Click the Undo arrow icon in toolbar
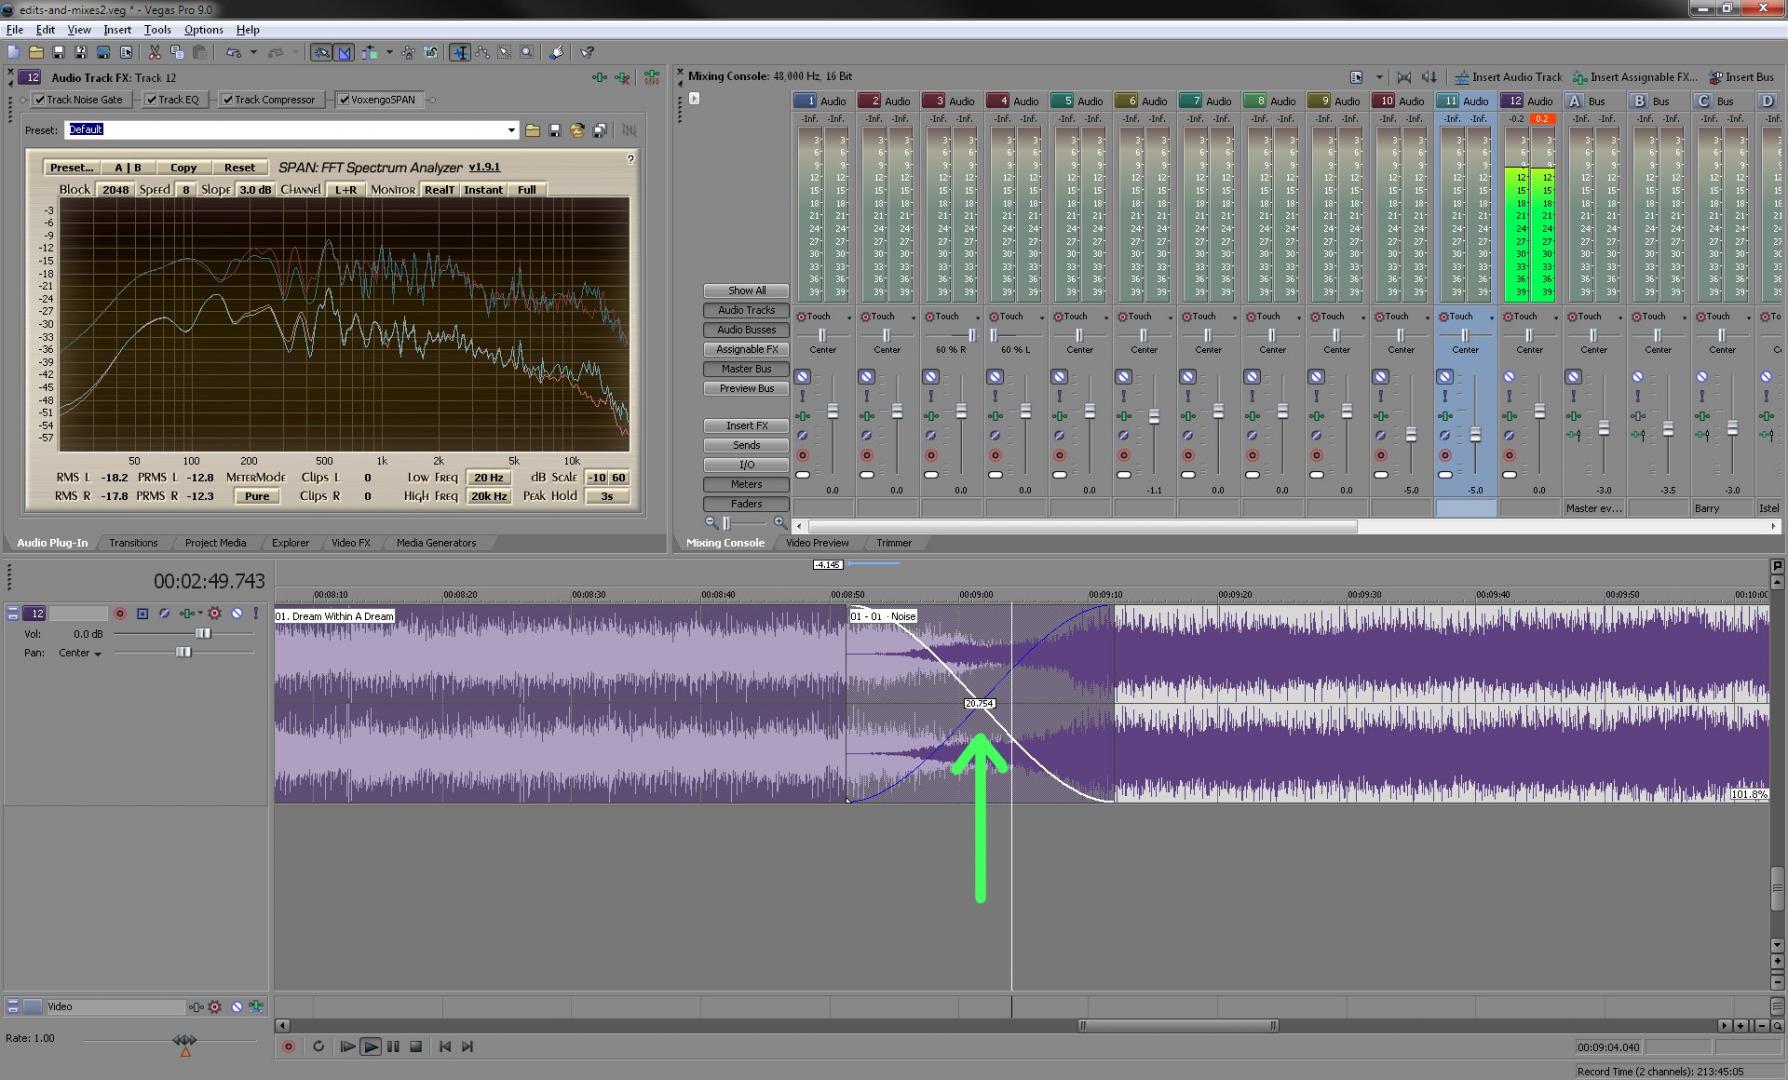Image resolution: width=1788 pixels, height=1080 pixels. [233, 52]
